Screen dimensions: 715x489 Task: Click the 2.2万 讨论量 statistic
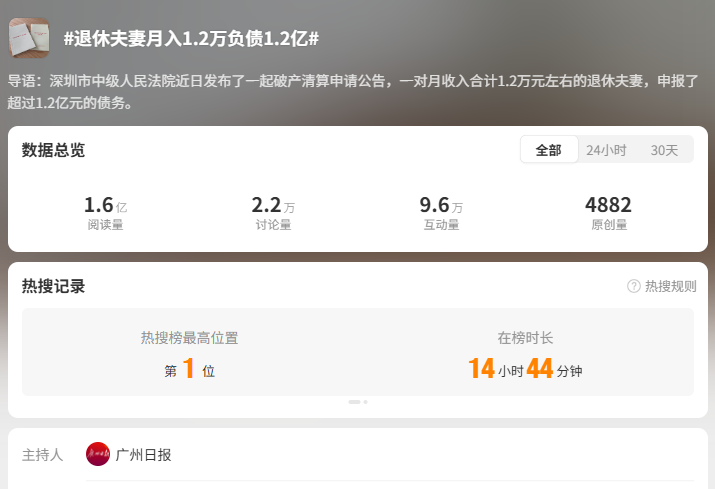(273, 213)
